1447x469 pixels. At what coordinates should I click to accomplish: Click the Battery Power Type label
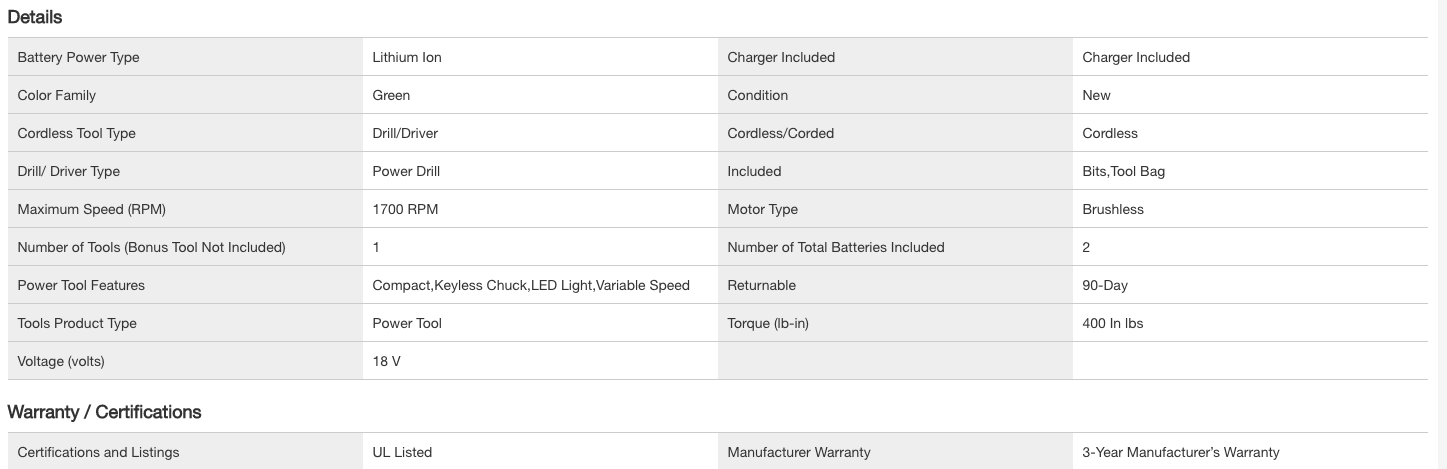click(78, 57)
